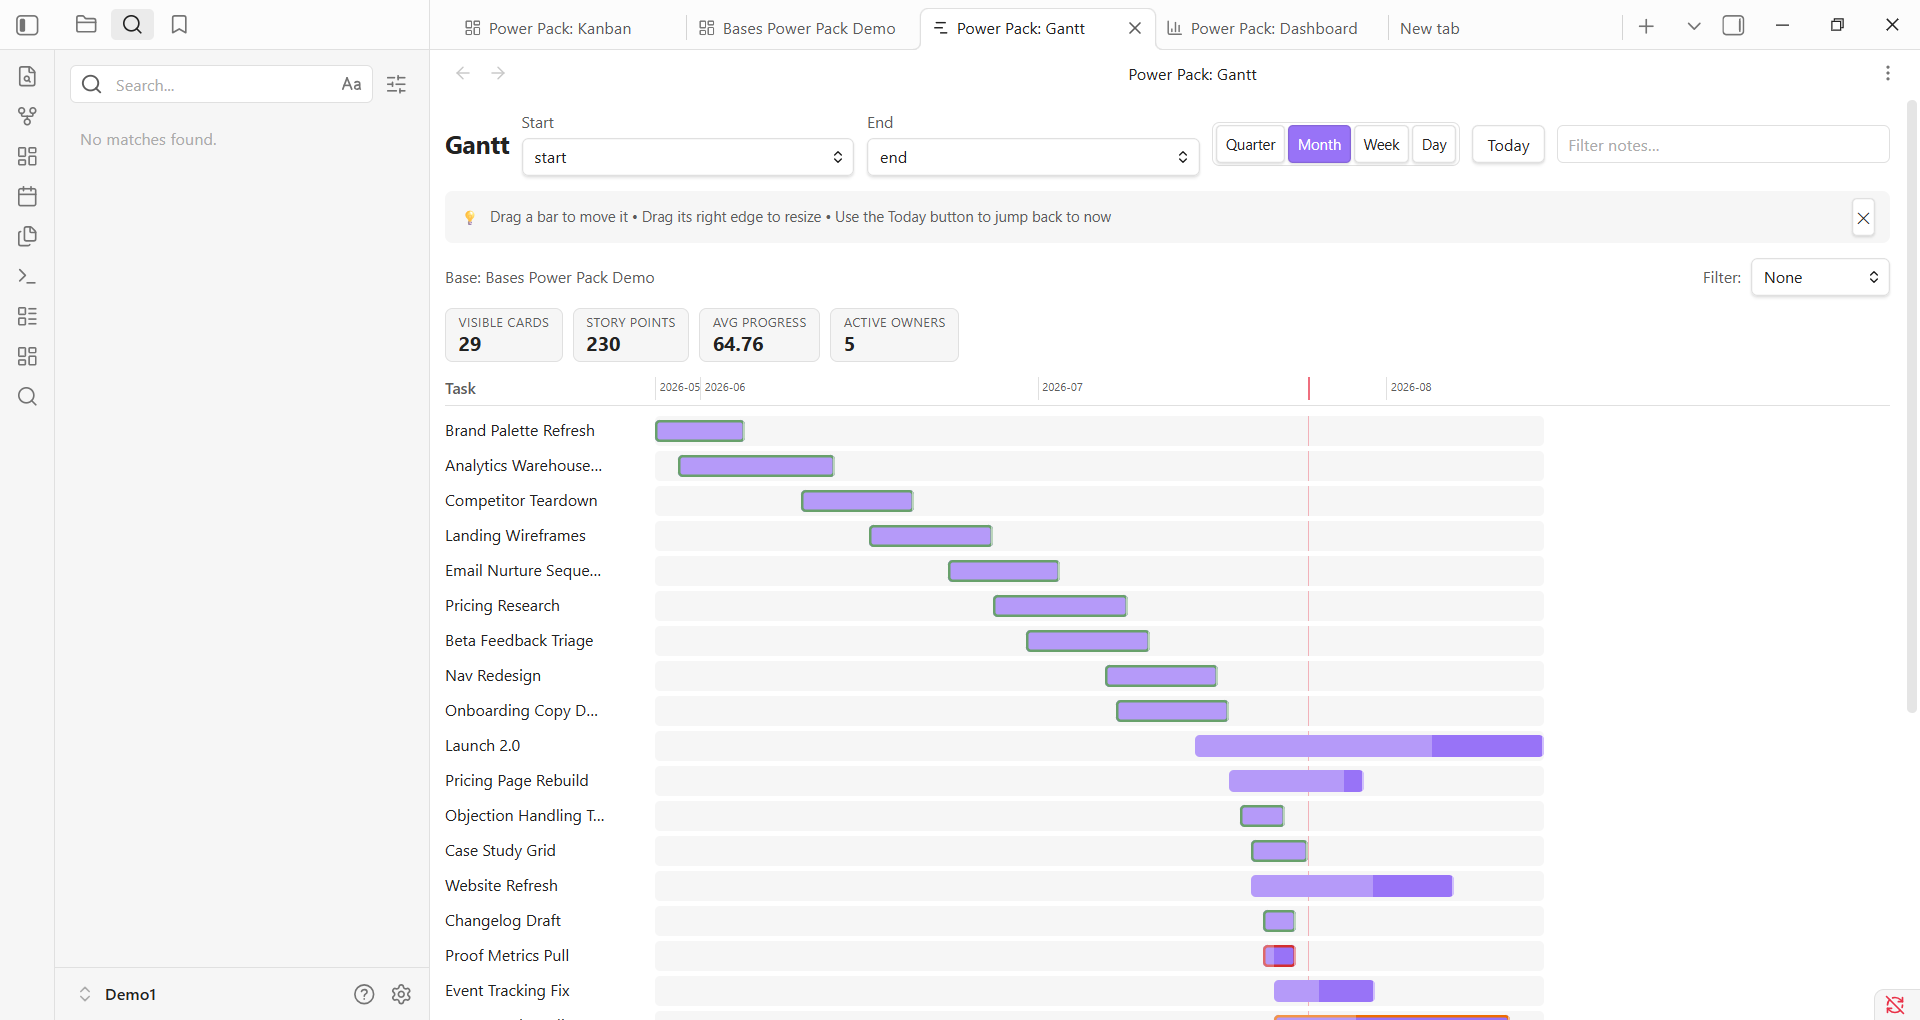The image size is (1920, 1020).
Task: Open help question mark icon
Action: 364,994
